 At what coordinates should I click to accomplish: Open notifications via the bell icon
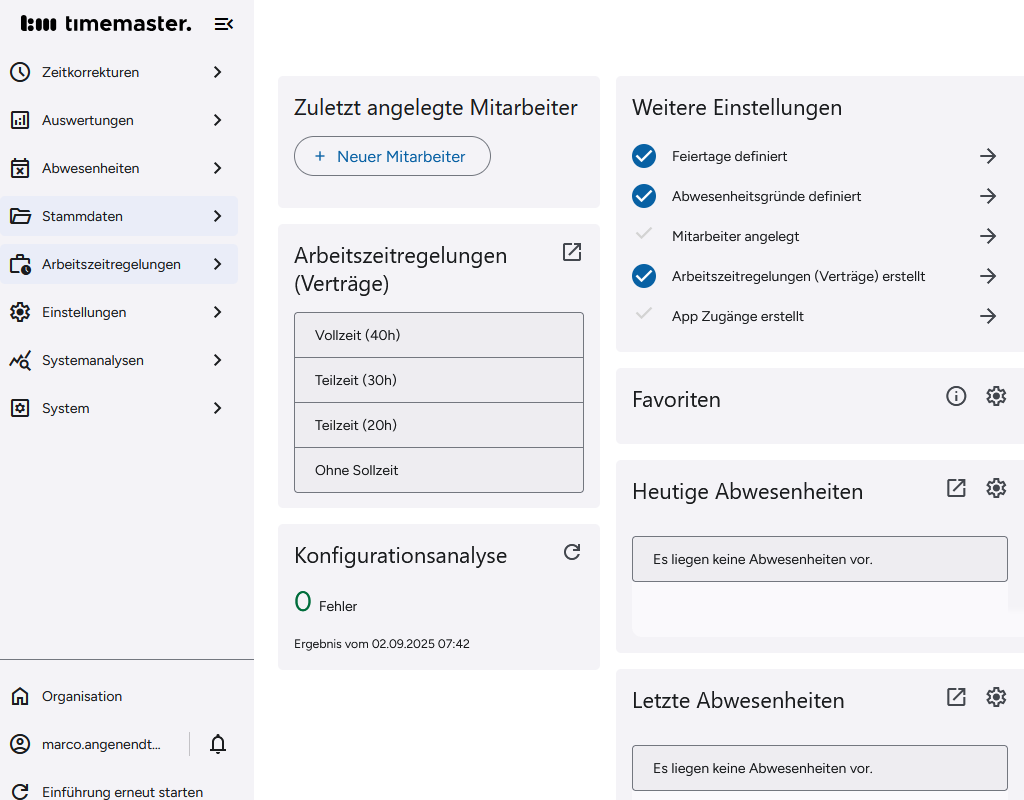click(217, 744)
